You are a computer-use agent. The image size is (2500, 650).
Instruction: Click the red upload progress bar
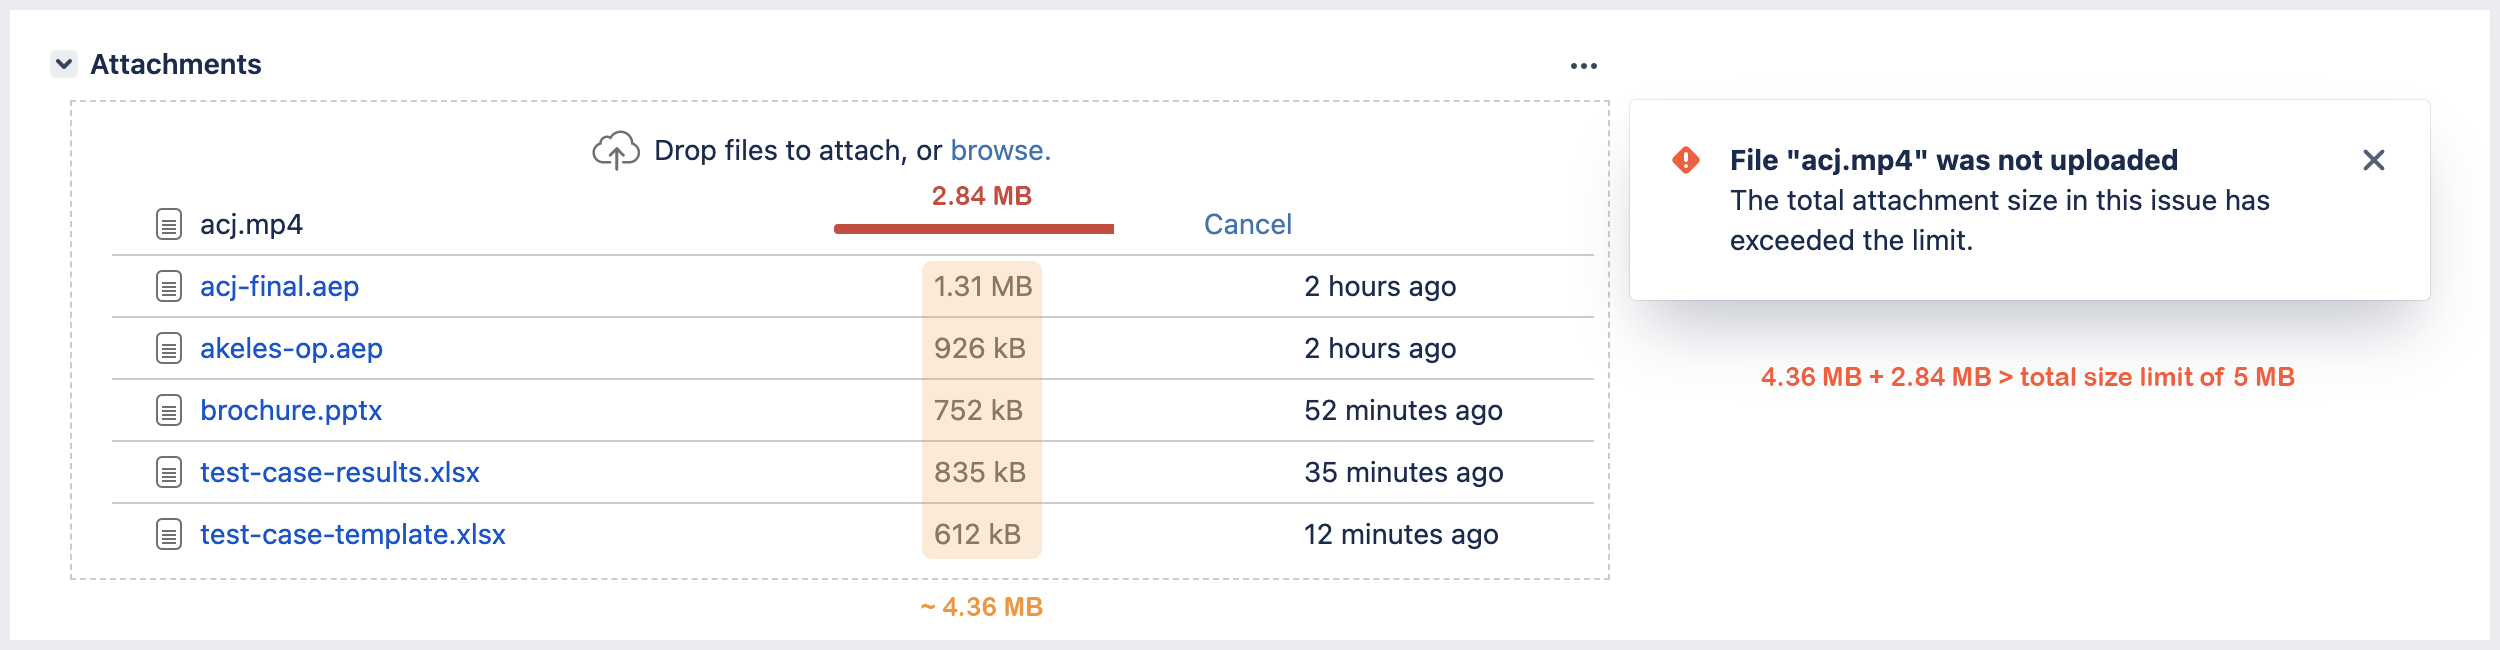click(972, 228)
